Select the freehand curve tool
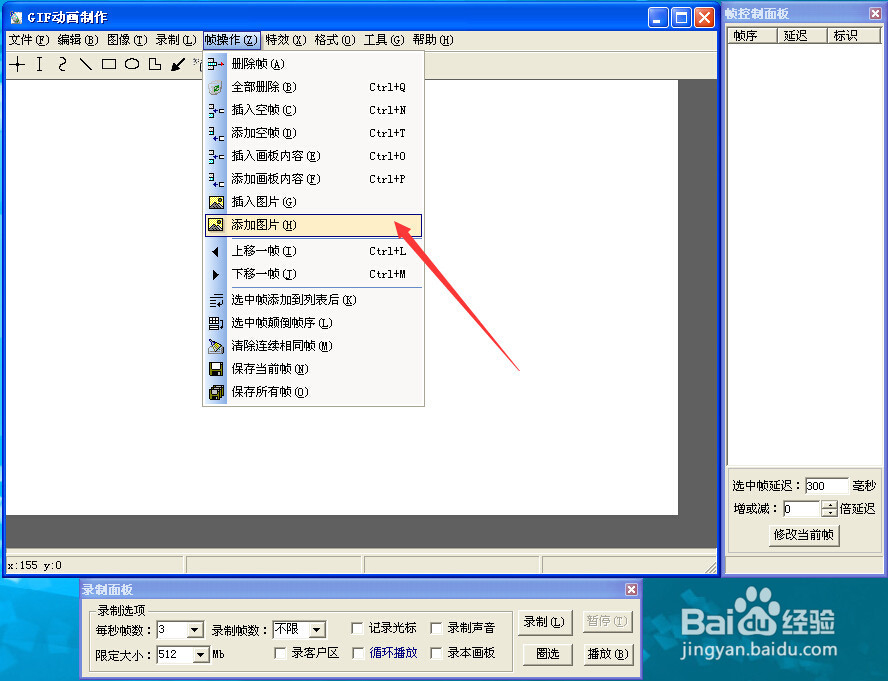The height and width of the screenshot is (681, 888). [x=62, y=64]
